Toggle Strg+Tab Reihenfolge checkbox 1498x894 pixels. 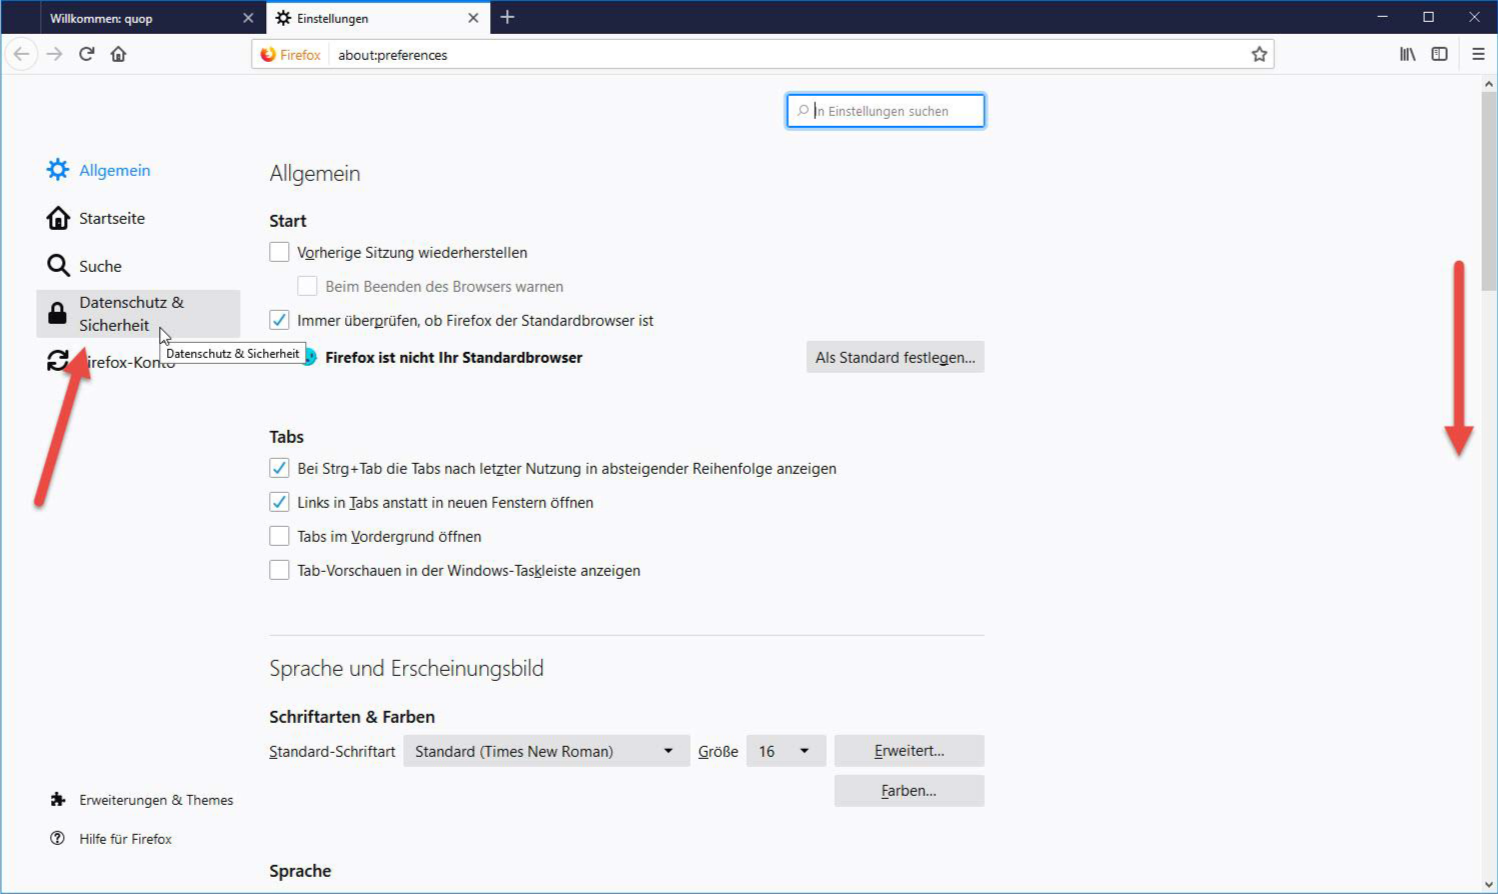click(x=279, y=468)
